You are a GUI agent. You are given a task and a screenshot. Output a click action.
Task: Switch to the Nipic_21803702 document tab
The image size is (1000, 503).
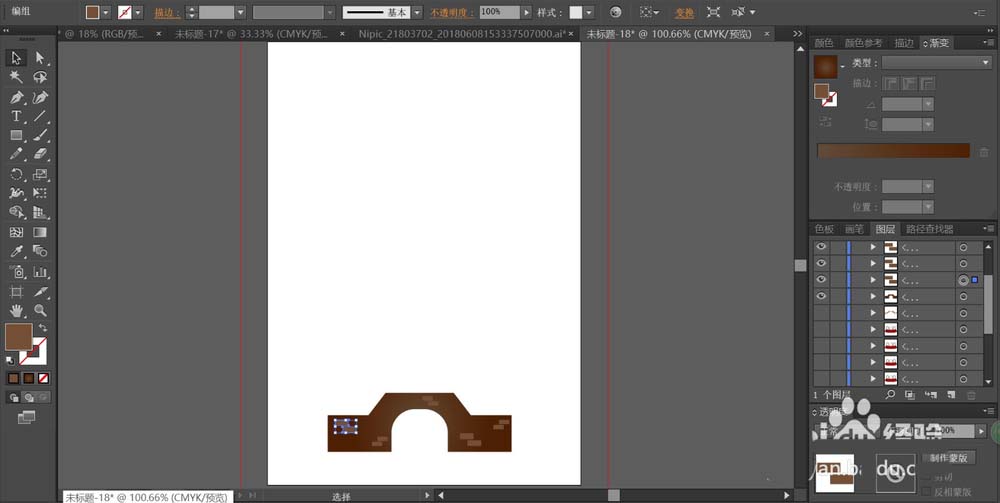click(x=461, y=34)
